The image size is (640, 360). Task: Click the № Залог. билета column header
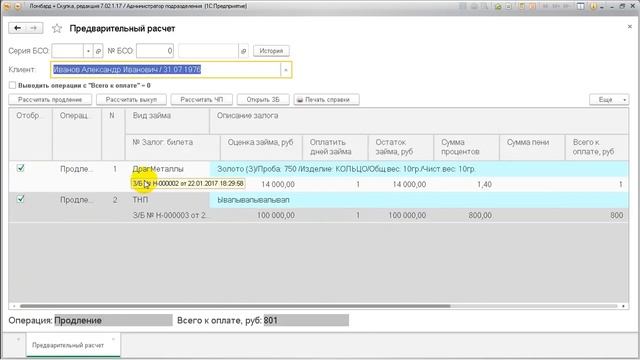(x=173, y=147)
